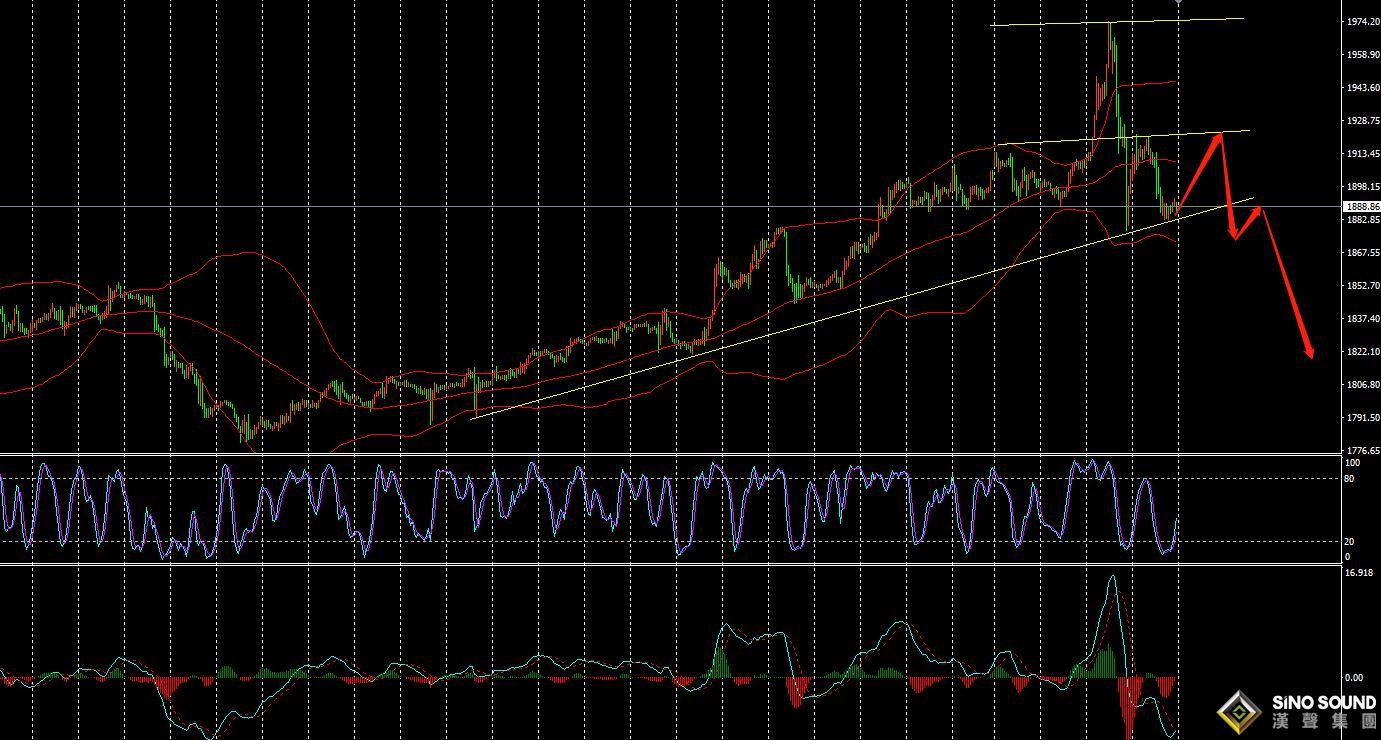The width and height of the screenshot is (1381, 740).
Task: Click the MACD 0.00 zero-level label
Action: coord(1356,677)
